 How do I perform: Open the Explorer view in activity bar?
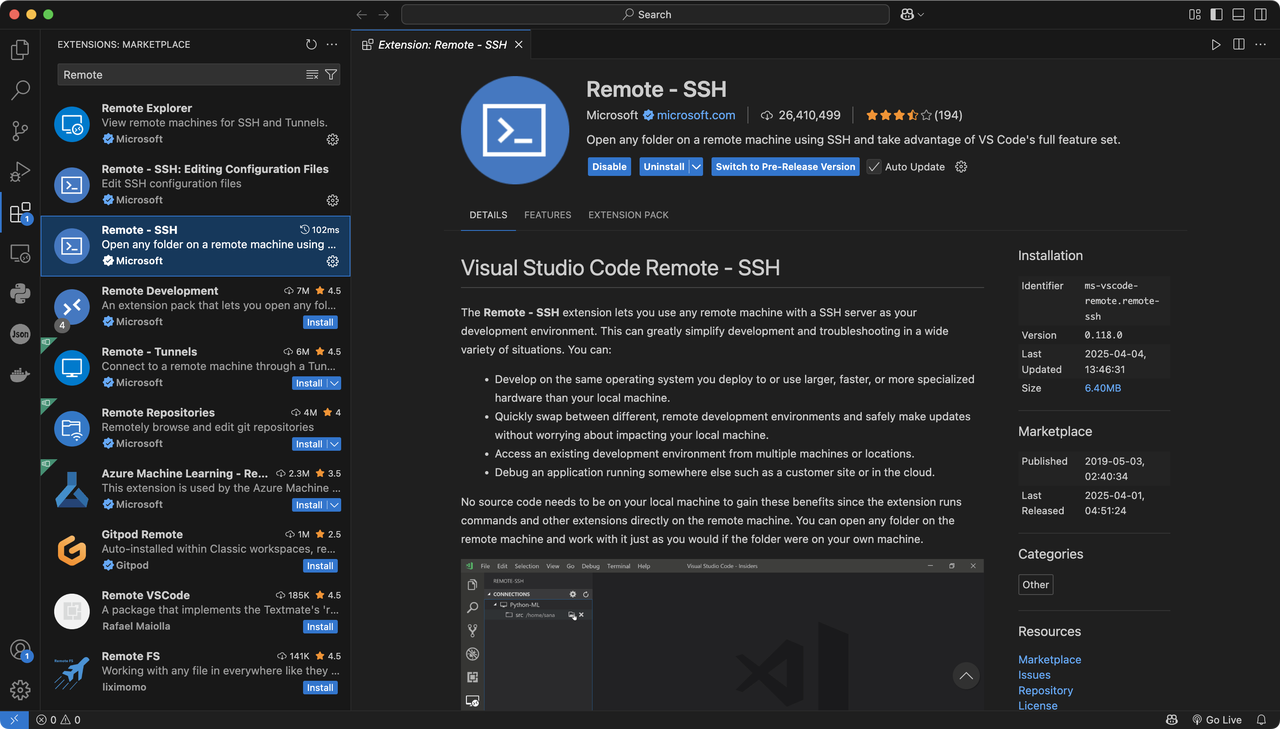[20, 49]
